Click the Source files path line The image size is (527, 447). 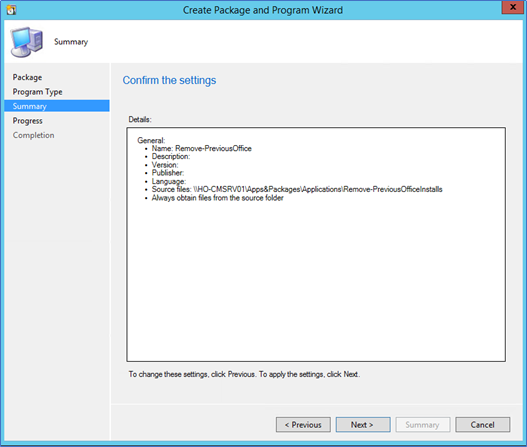point(297,190)
